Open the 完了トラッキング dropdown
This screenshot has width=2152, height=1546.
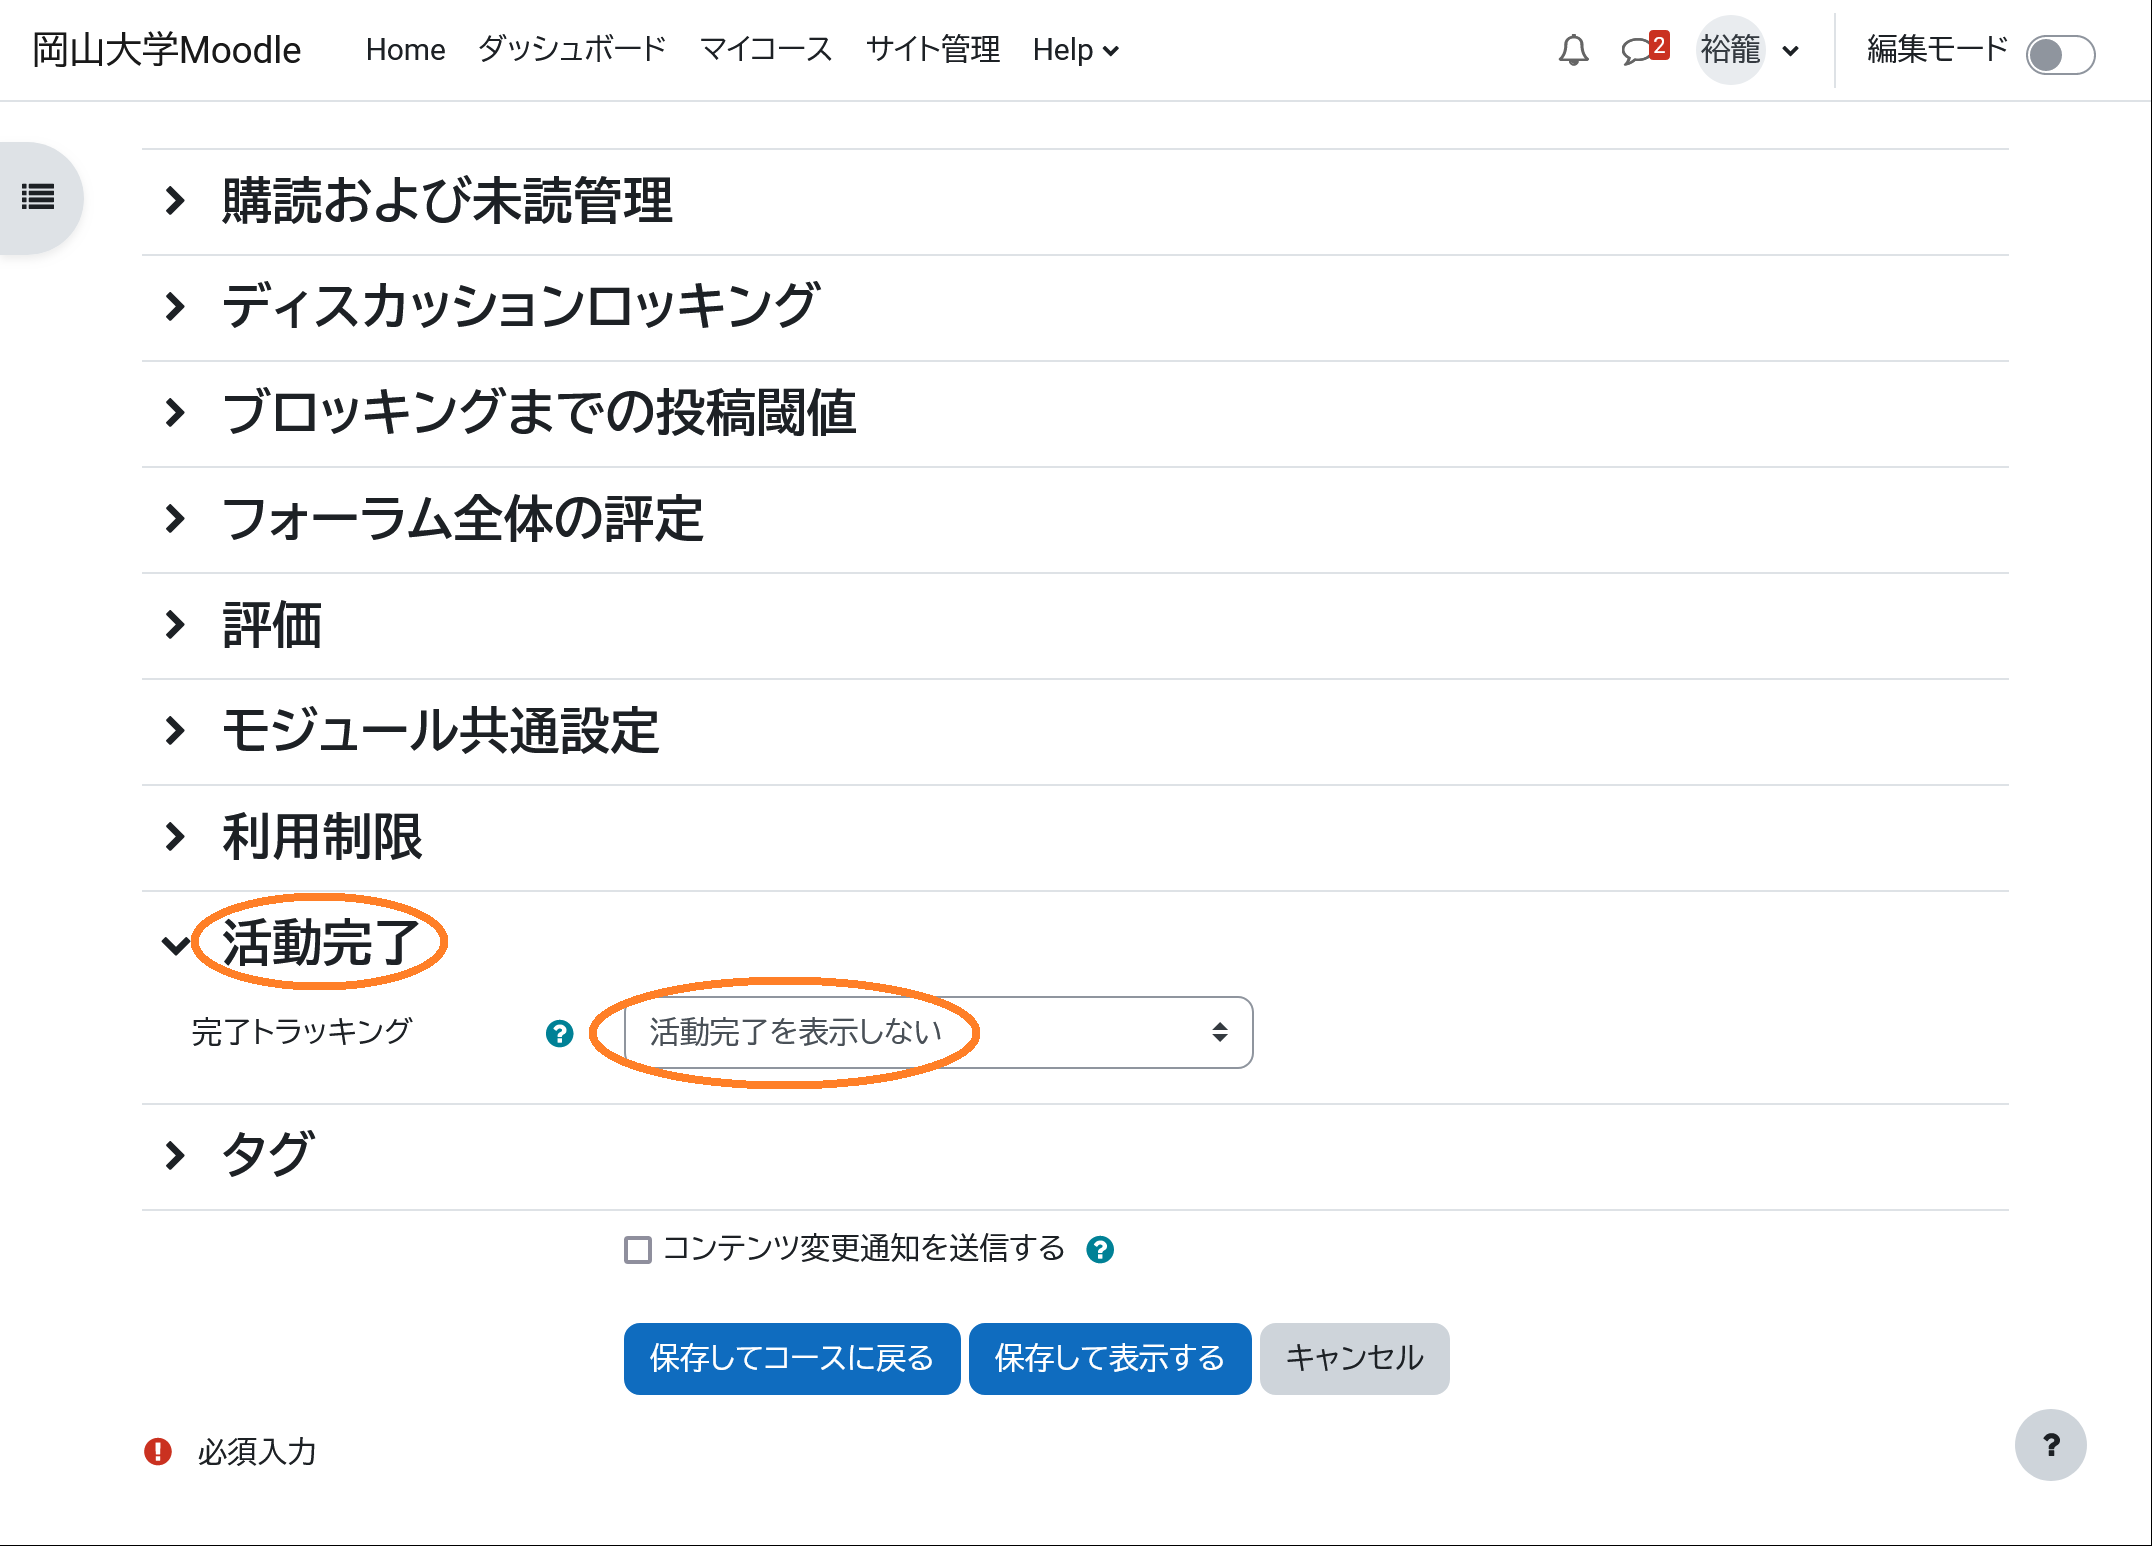tap(938, 1032)
